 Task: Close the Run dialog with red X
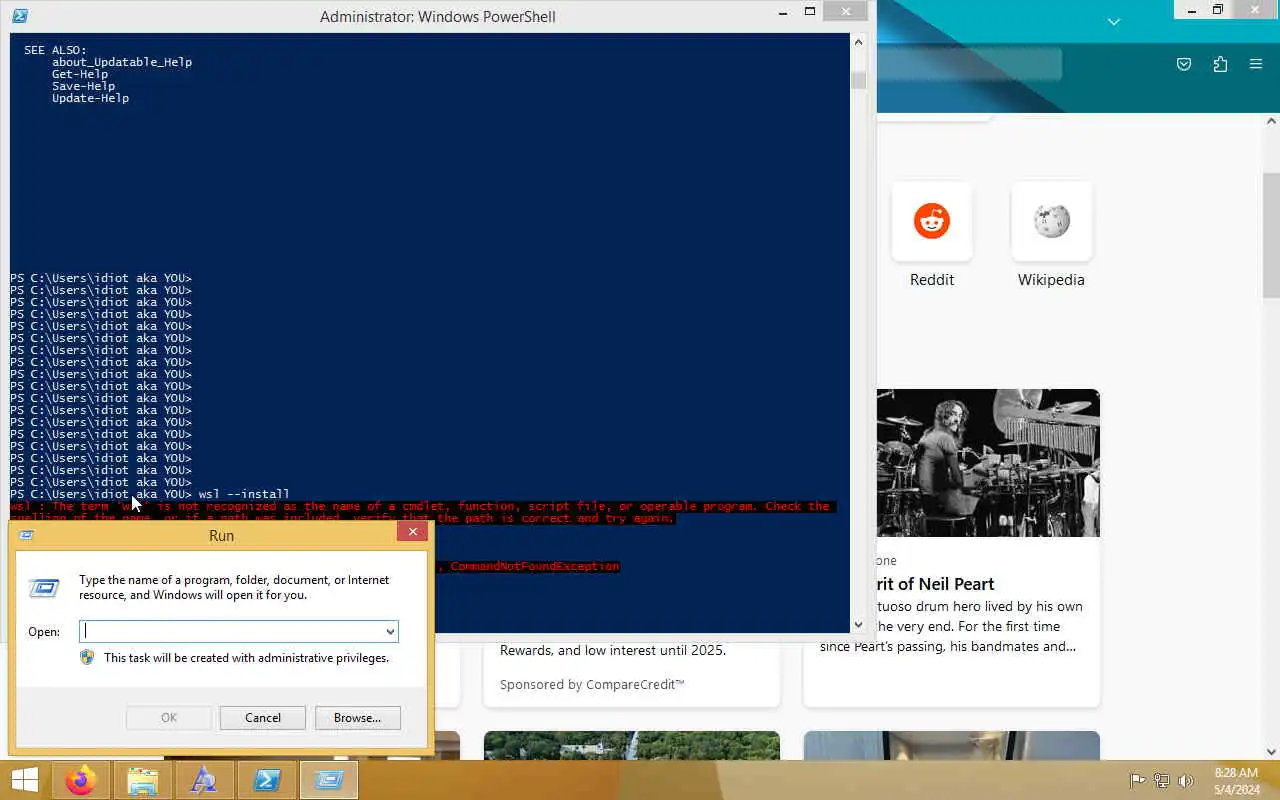(412, 532)
